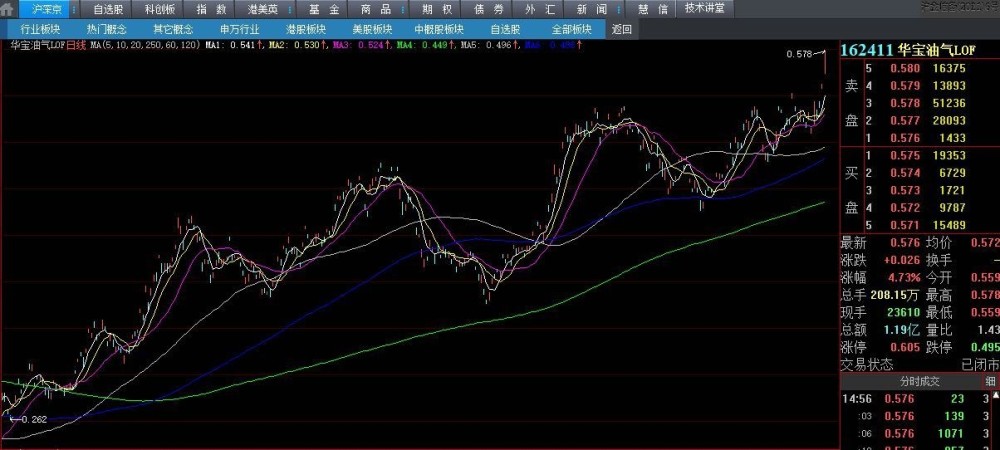Viewport: 1000px width, 450px height.
Task: Click the 0.578 high price marker on chart
Action: (799, 55)
